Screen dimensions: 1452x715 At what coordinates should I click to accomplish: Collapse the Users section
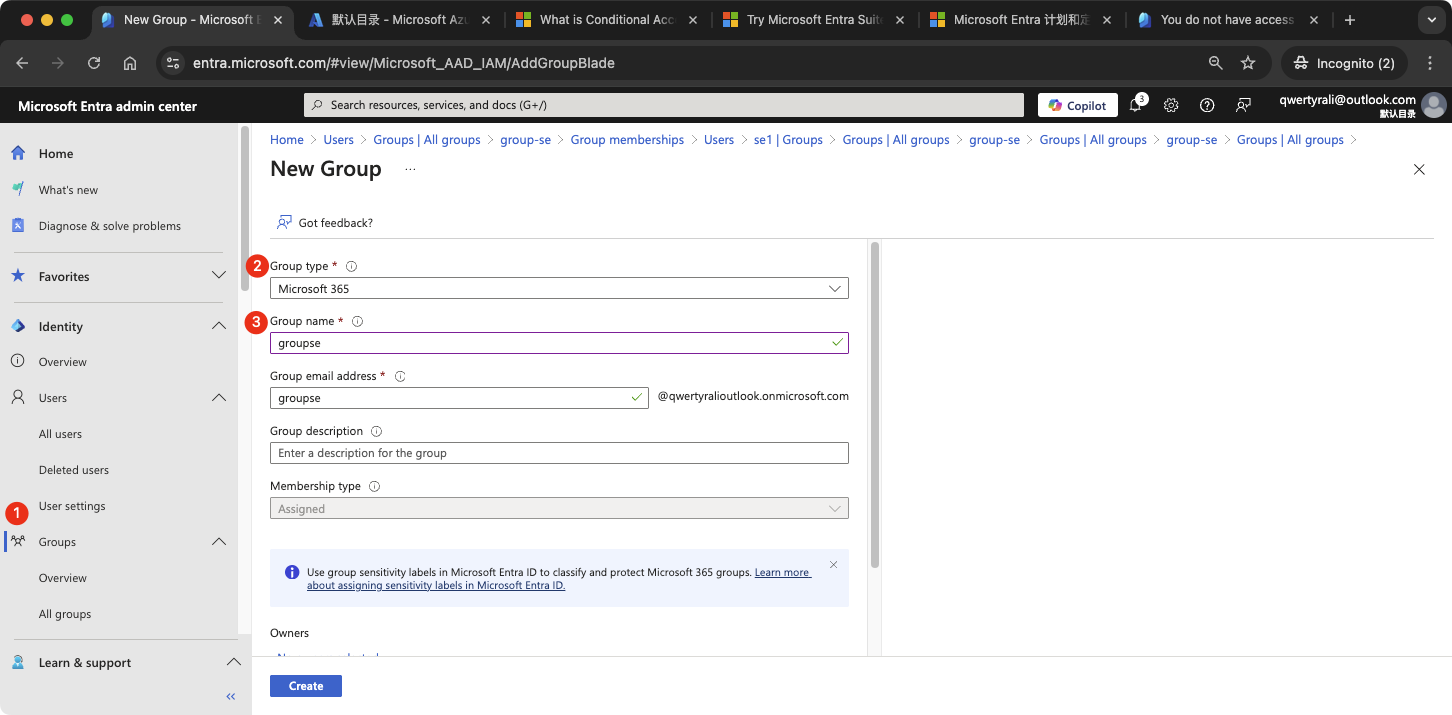click(x=219, y=397)
